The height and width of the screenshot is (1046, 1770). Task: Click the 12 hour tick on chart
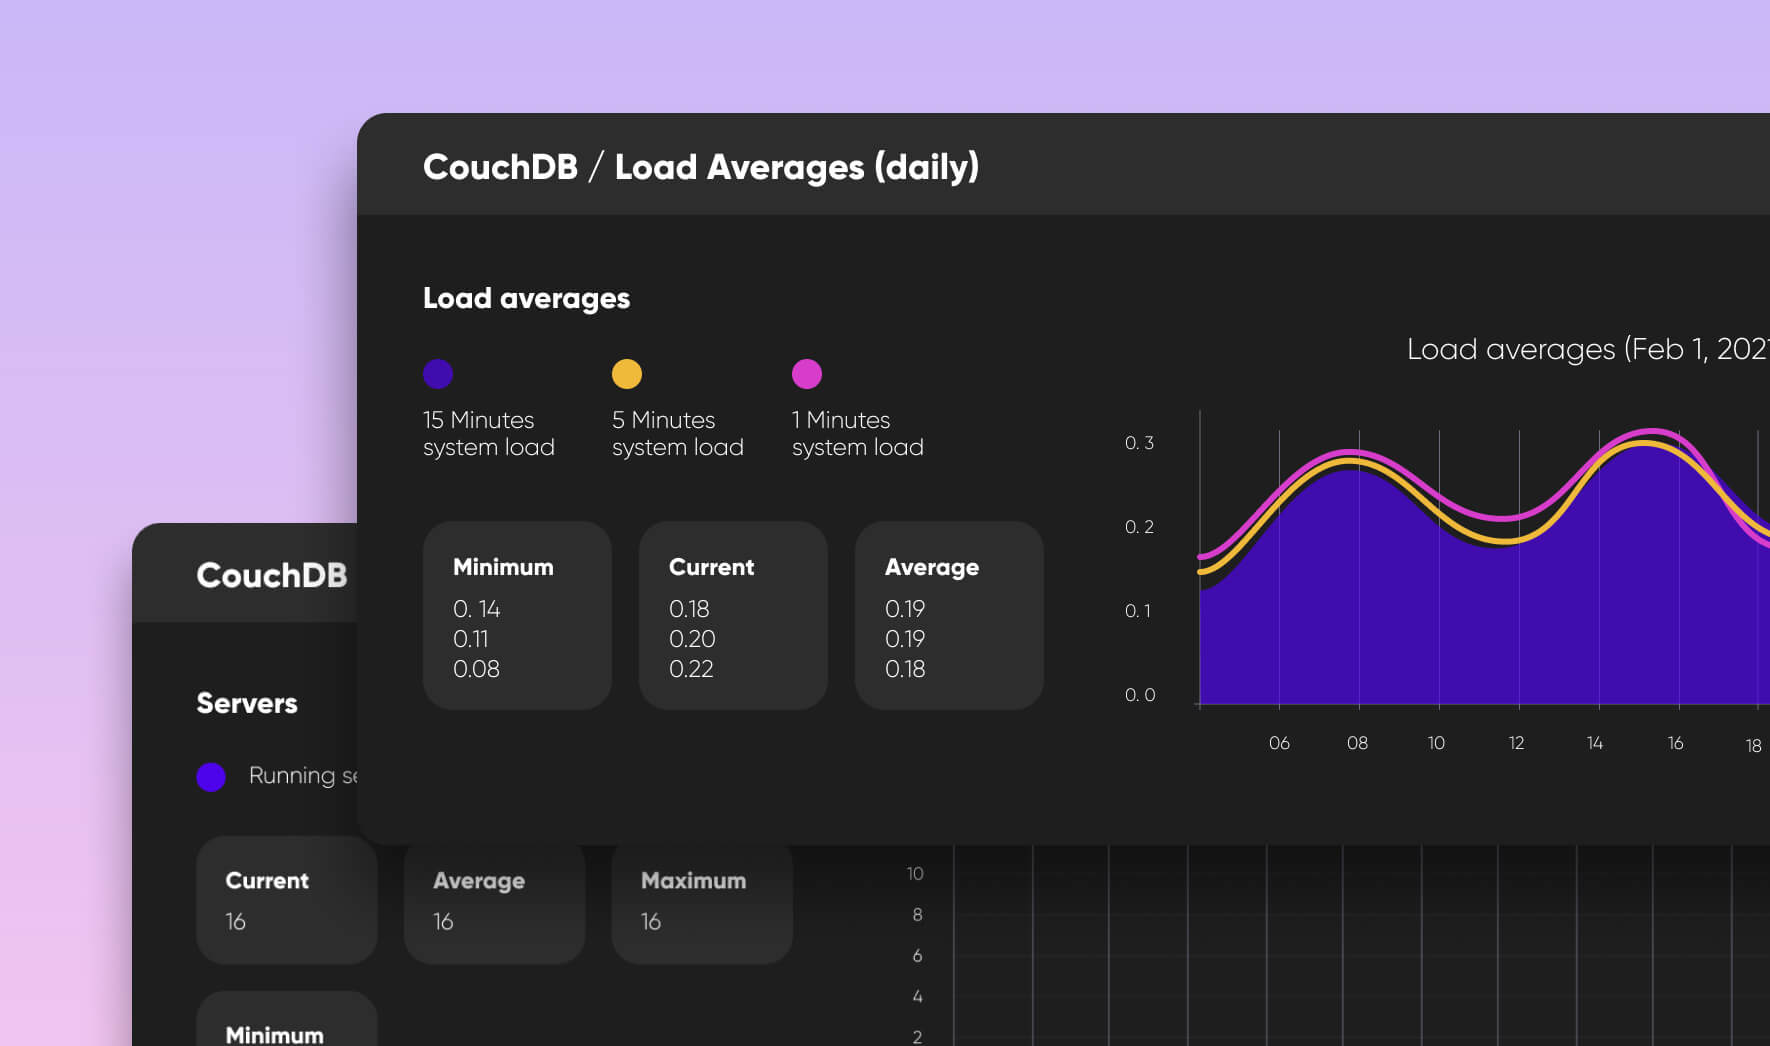1516,743
